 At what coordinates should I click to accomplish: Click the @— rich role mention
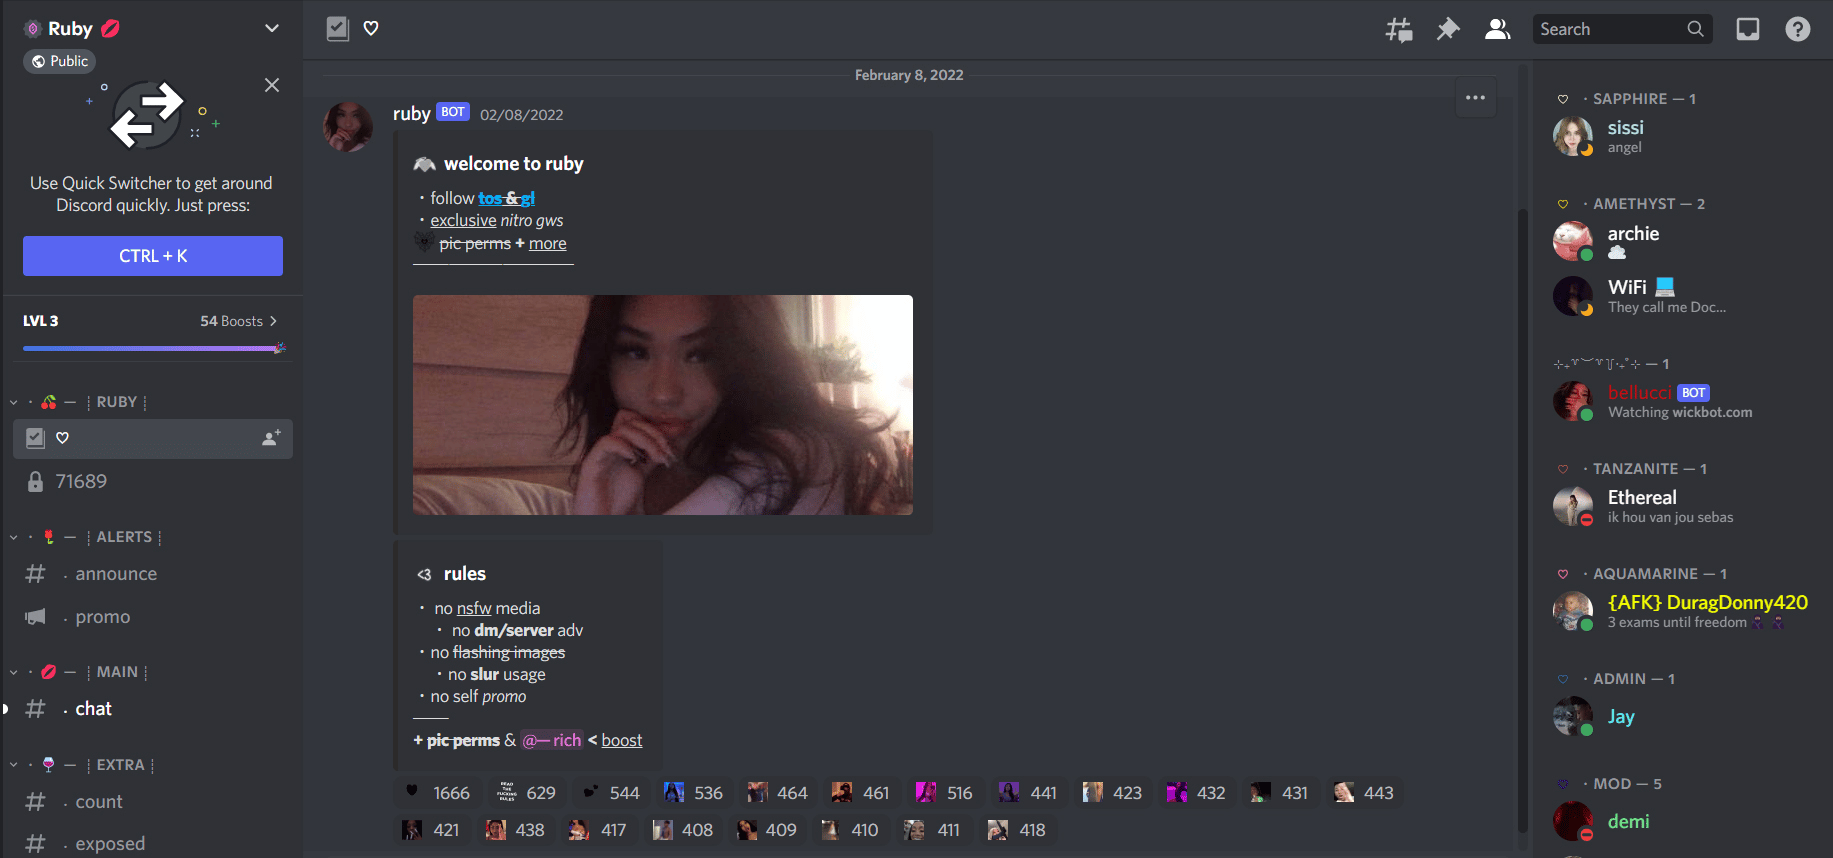click(551, 740)
